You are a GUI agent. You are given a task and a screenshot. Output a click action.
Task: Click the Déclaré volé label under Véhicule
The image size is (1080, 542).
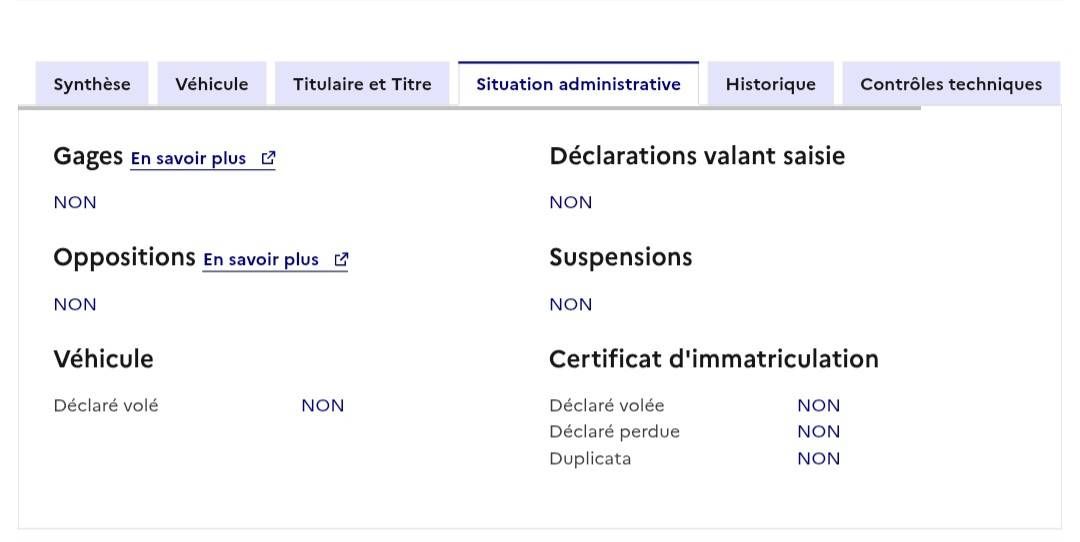coord(106,406)
